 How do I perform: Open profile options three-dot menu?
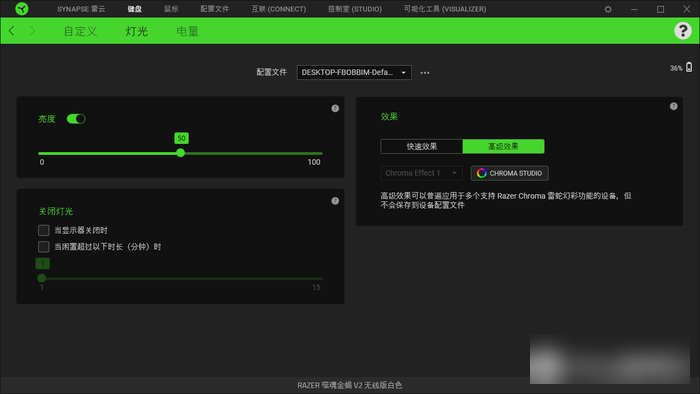pyautogui.click(x=425, y=72)
